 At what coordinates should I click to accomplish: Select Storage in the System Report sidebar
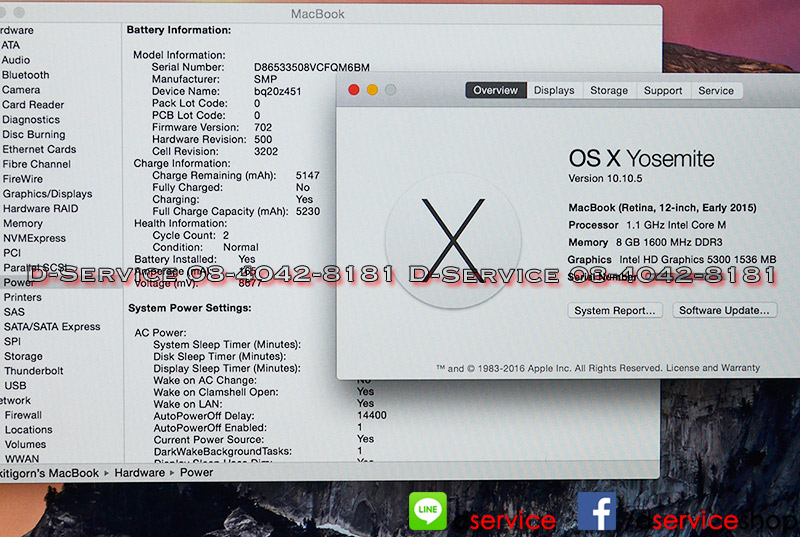[23, 356]
